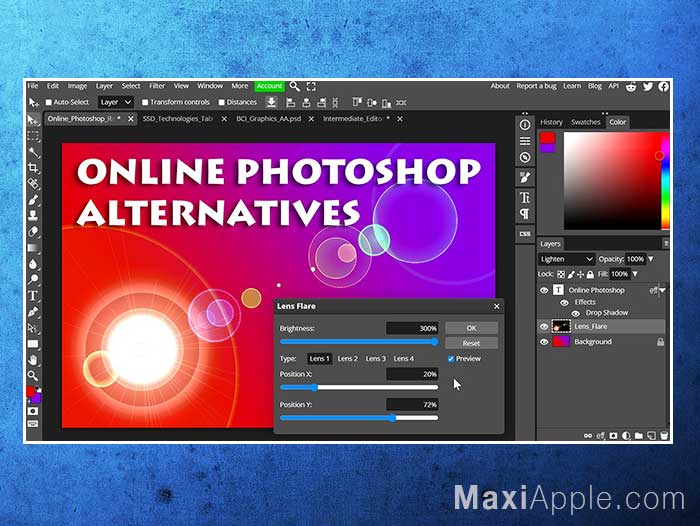
Task: Open the Lighten blend mode dropdown
Action: 567,259
